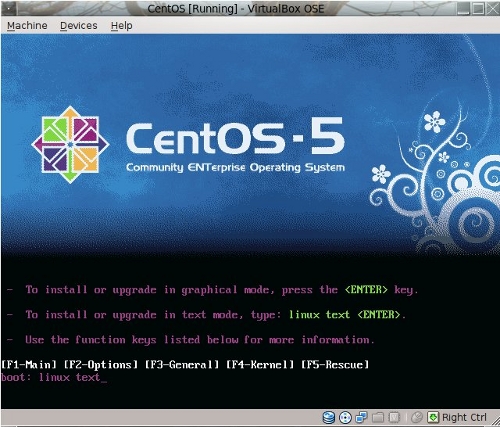Click the hard disk activity icon
Screen dimensions: 500x427
[x=329, y=417]
